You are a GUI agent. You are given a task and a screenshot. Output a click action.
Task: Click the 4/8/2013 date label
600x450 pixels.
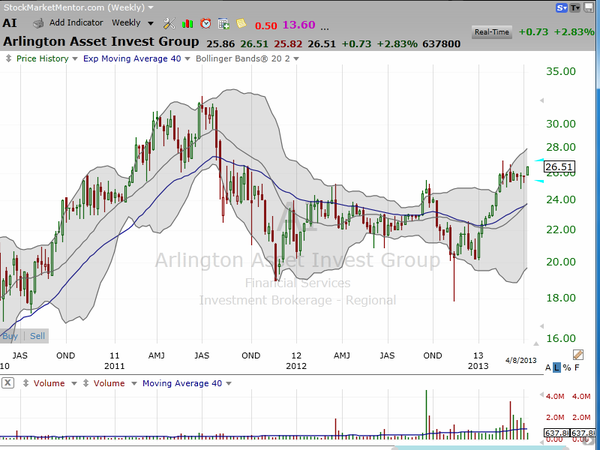tap(521, 360)
